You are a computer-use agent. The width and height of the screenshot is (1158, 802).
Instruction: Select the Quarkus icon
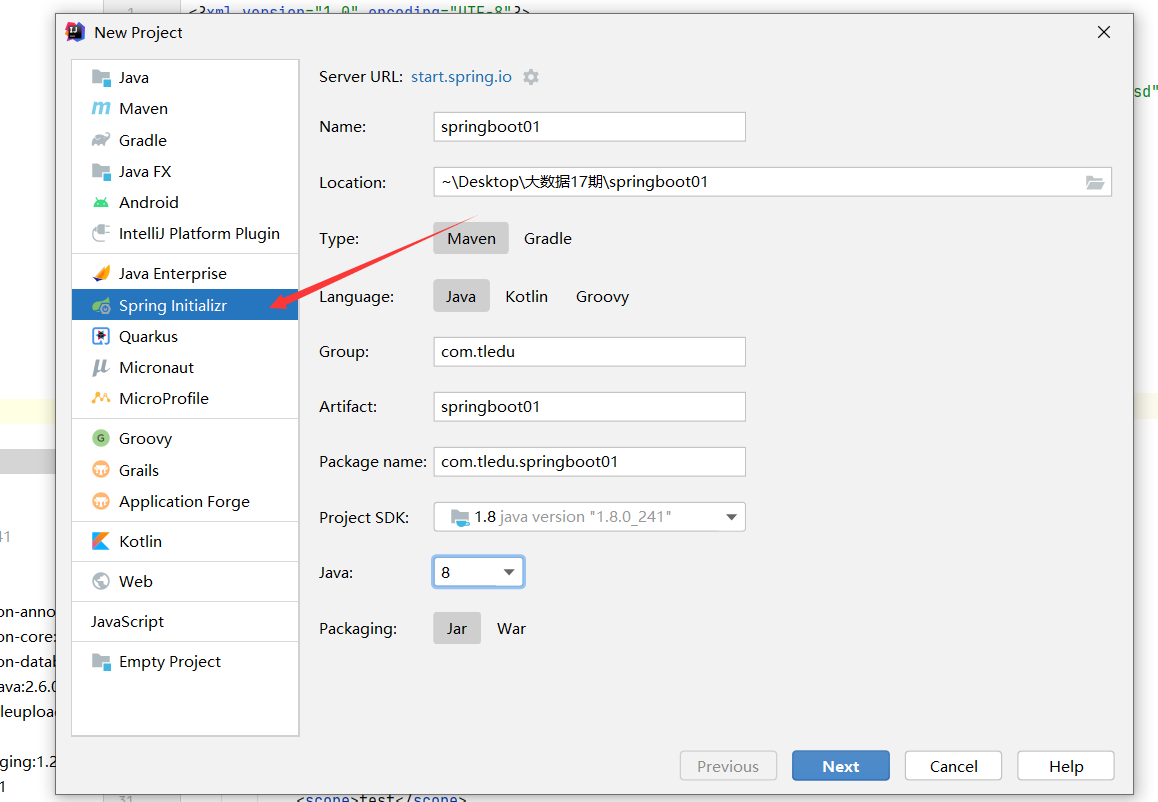tap(101, 337)
